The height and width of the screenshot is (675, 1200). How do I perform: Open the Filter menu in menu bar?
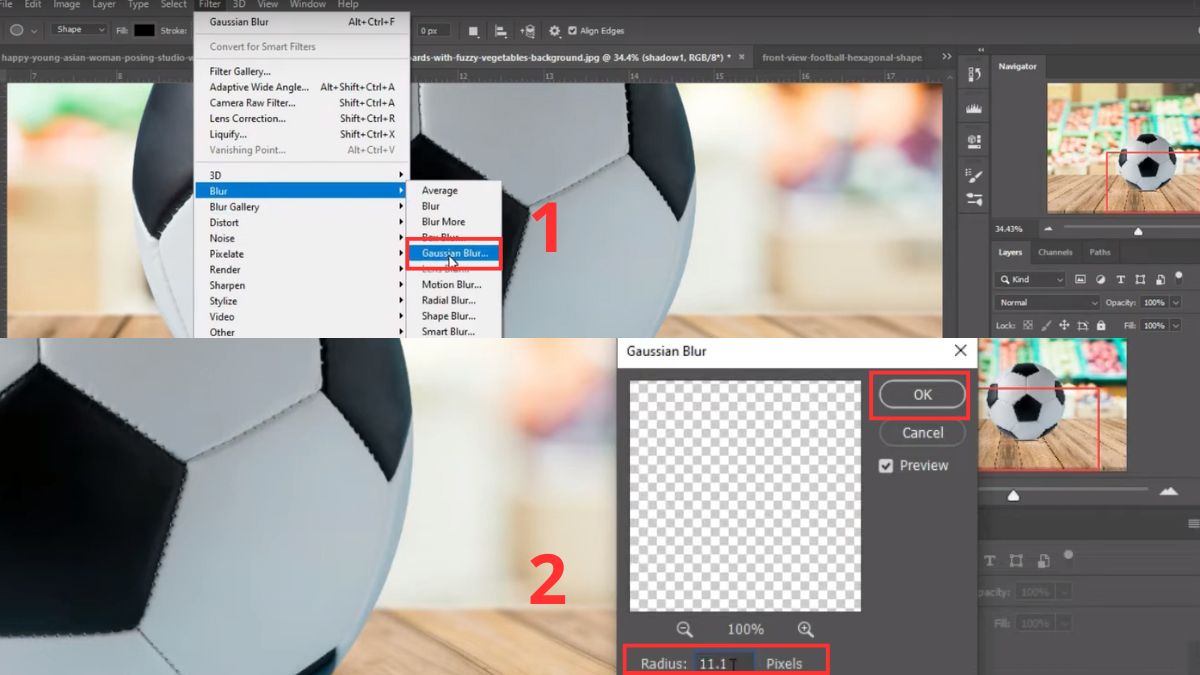(209, 5)
